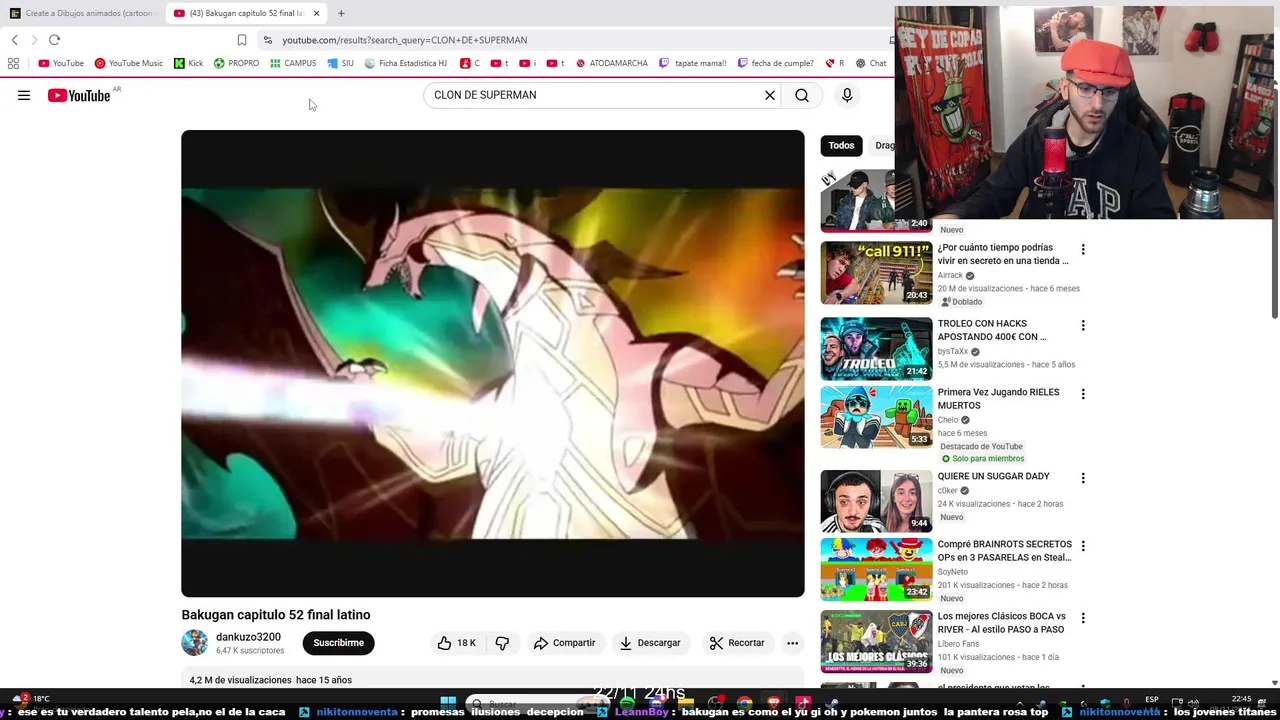Open the SIU bookmark
The width and height of the screenshot is (1280, 720).
341,63
